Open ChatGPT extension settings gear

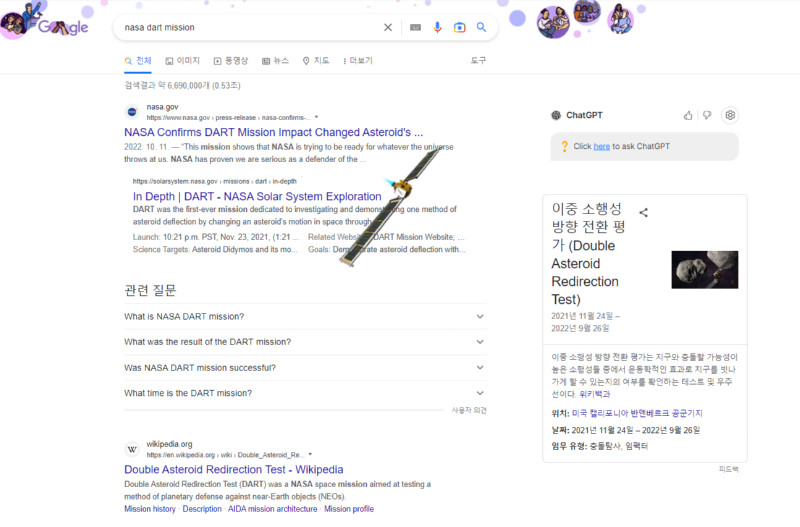tap(730, 115)
